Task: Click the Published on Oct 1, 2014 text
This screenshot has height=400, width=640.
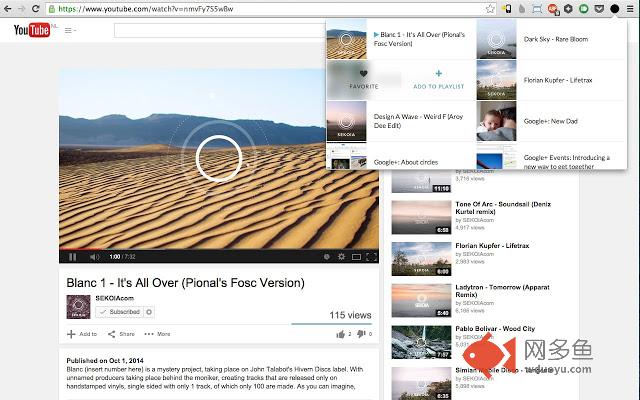Action: tap(105, 360)
